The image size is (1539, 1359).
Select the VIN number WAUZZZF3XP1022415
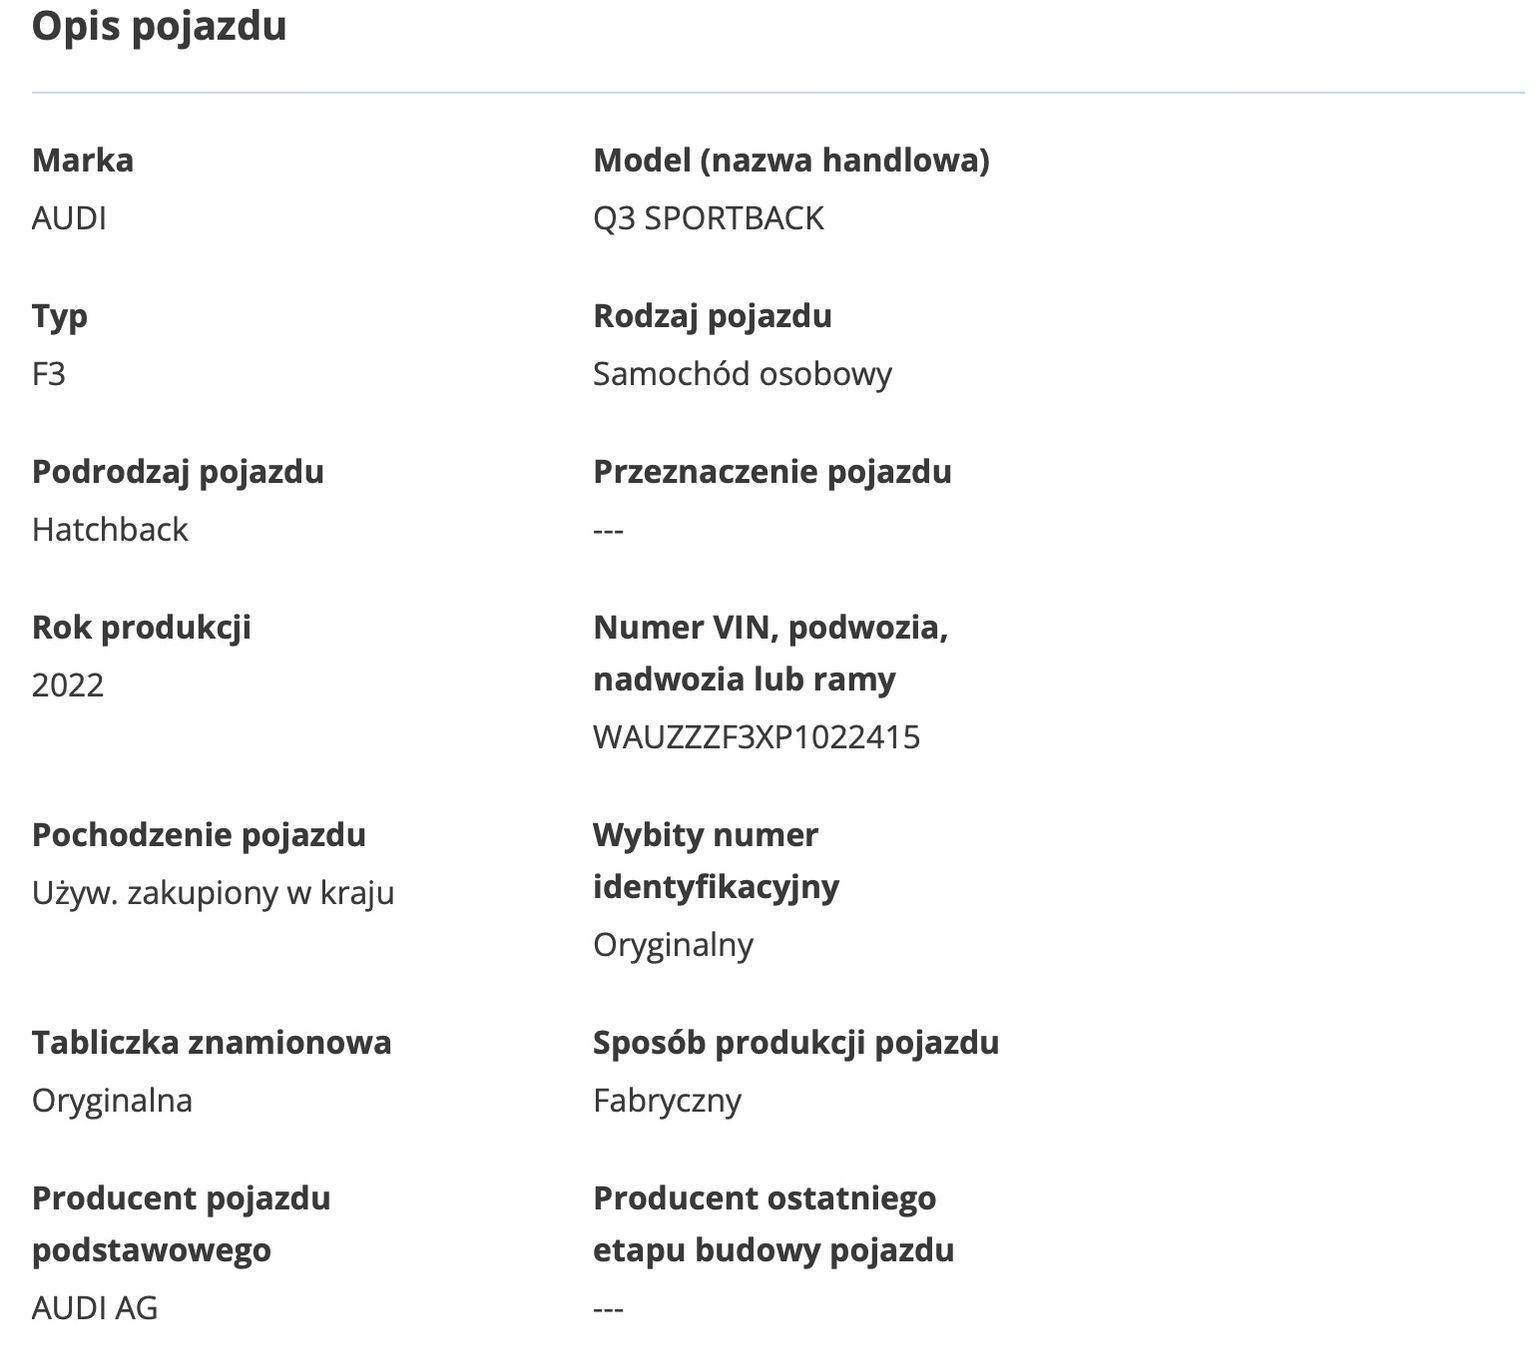756,737
